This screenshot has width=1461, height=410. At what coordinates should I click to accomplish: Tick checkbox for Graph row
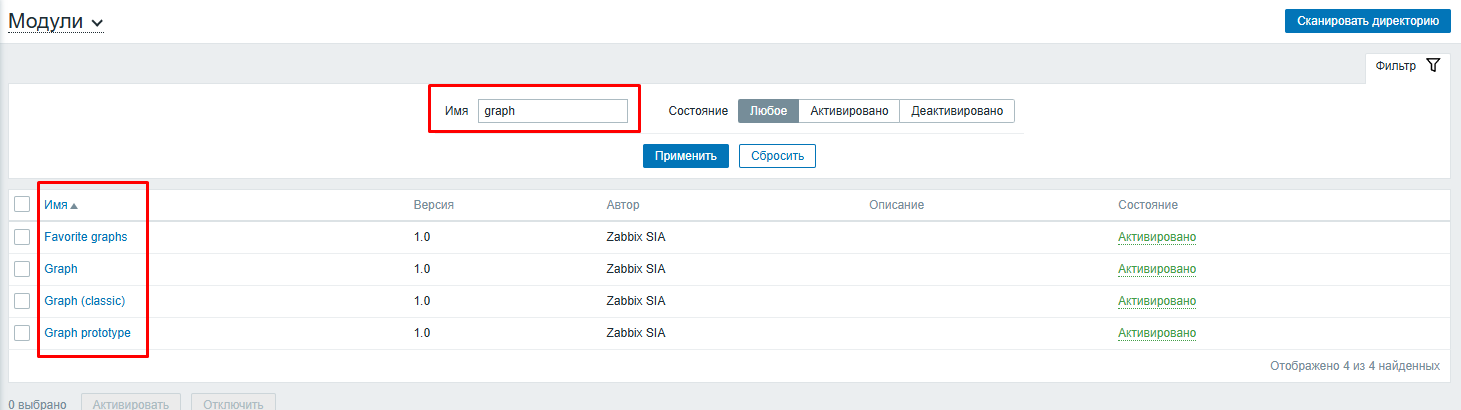(22, 269)
